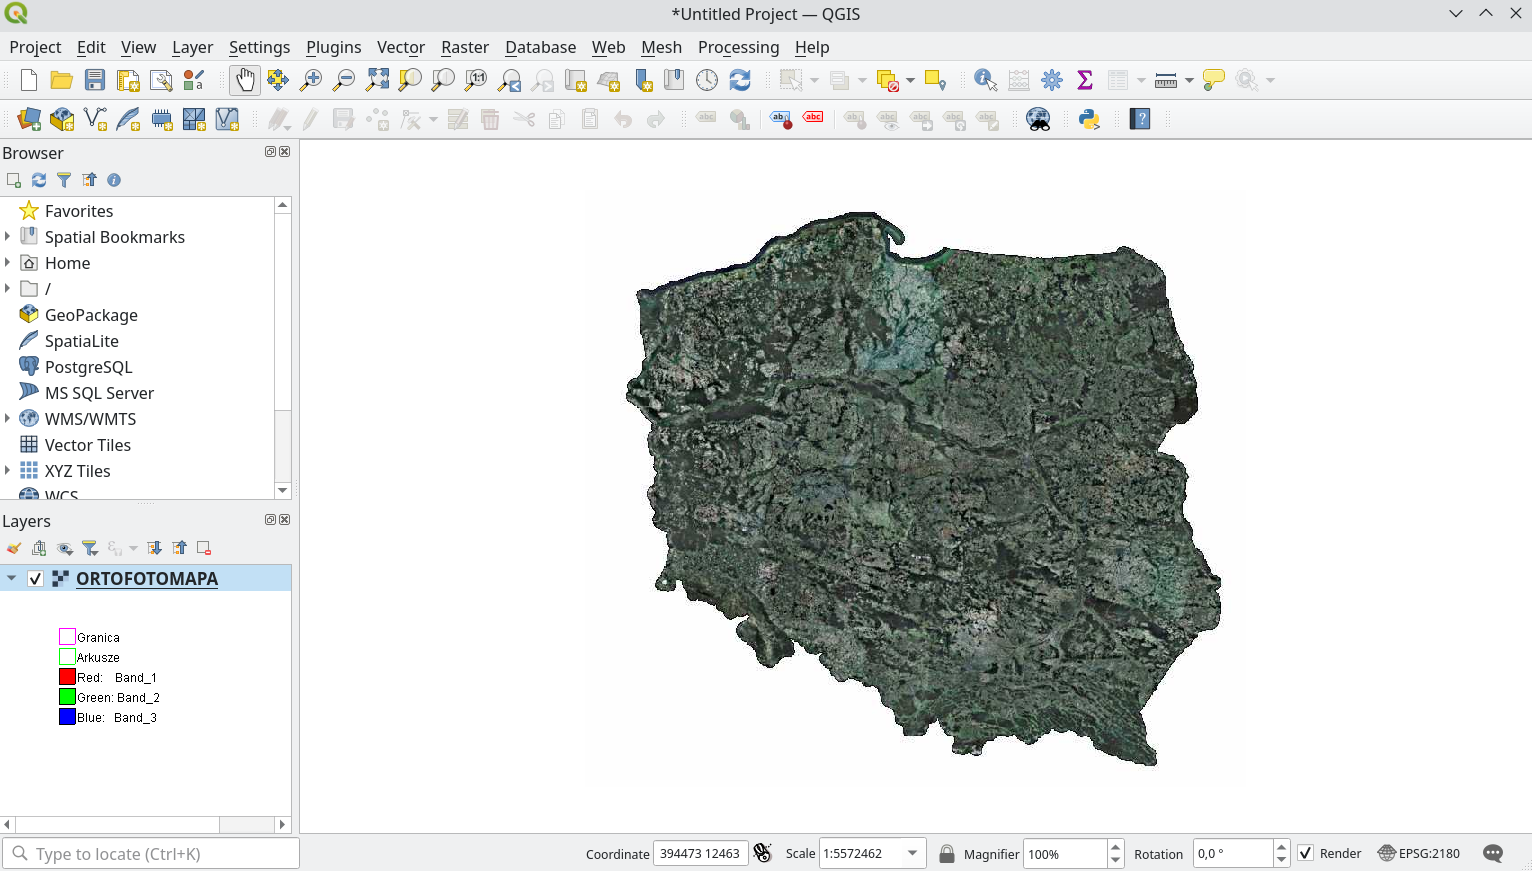This screenshot has width=1532, height=871.
Task: Click the Refresh map canvas icon
Action: 740,80
